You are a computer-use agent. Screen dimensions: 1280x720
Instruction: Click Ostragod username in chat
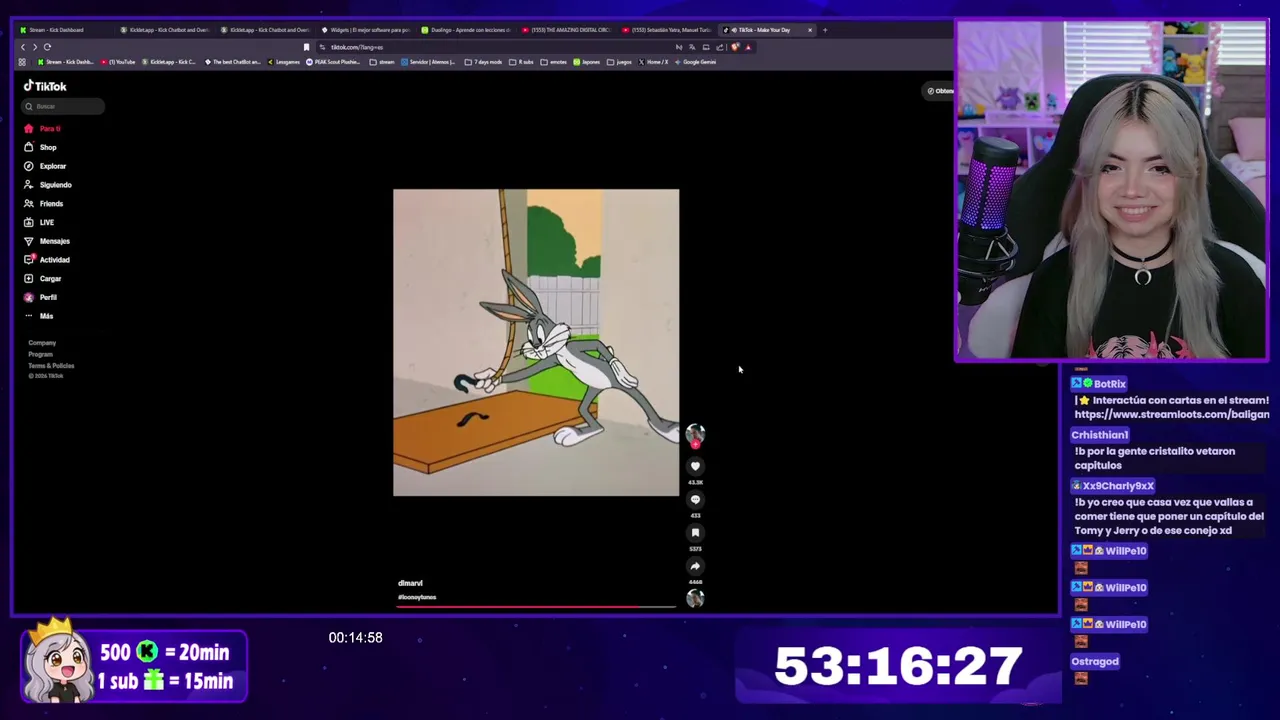click(1095, 661)
